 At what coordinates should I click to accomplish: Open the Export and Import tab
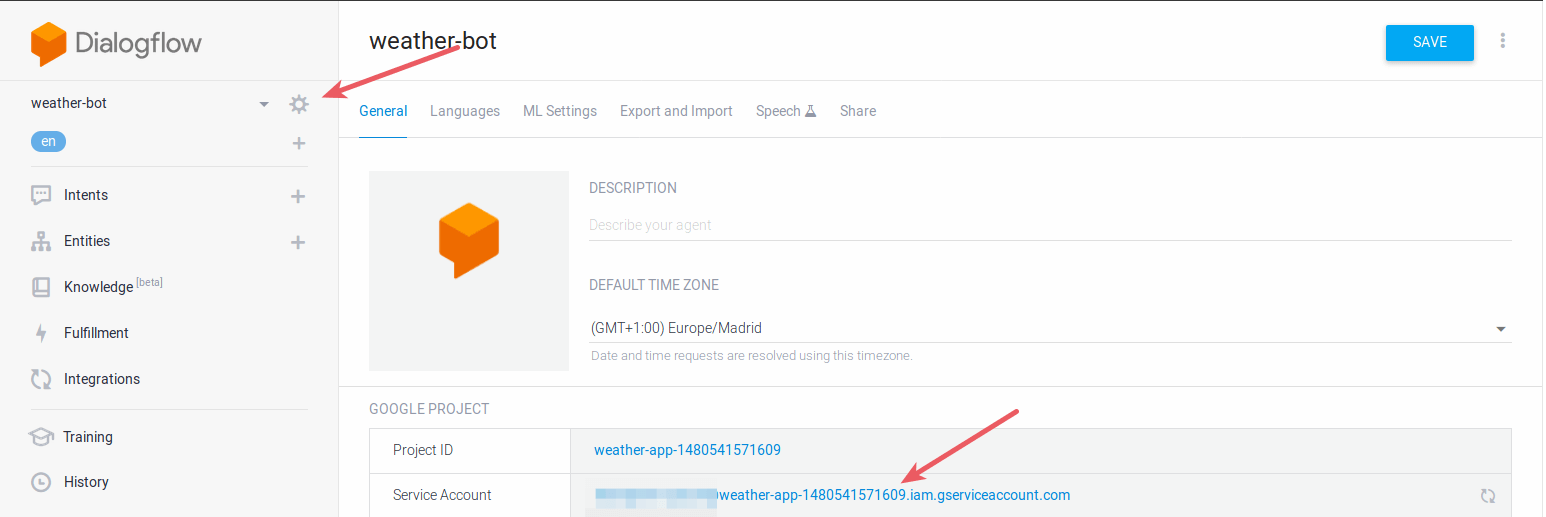(x=676, y=111)
